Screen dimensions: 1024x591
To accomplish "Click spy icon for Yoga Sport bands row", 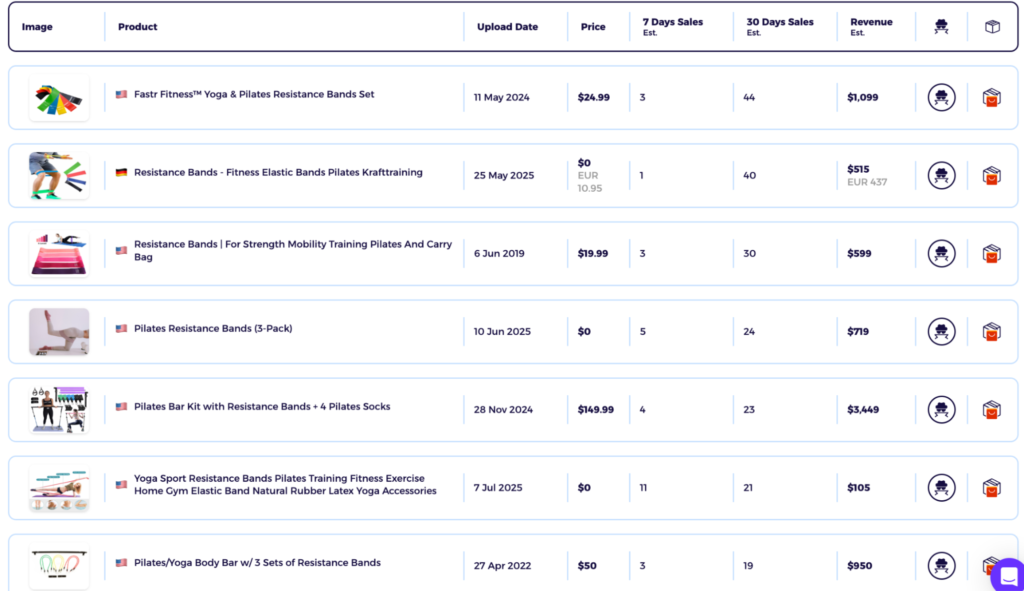I will [x=941, y=488].
